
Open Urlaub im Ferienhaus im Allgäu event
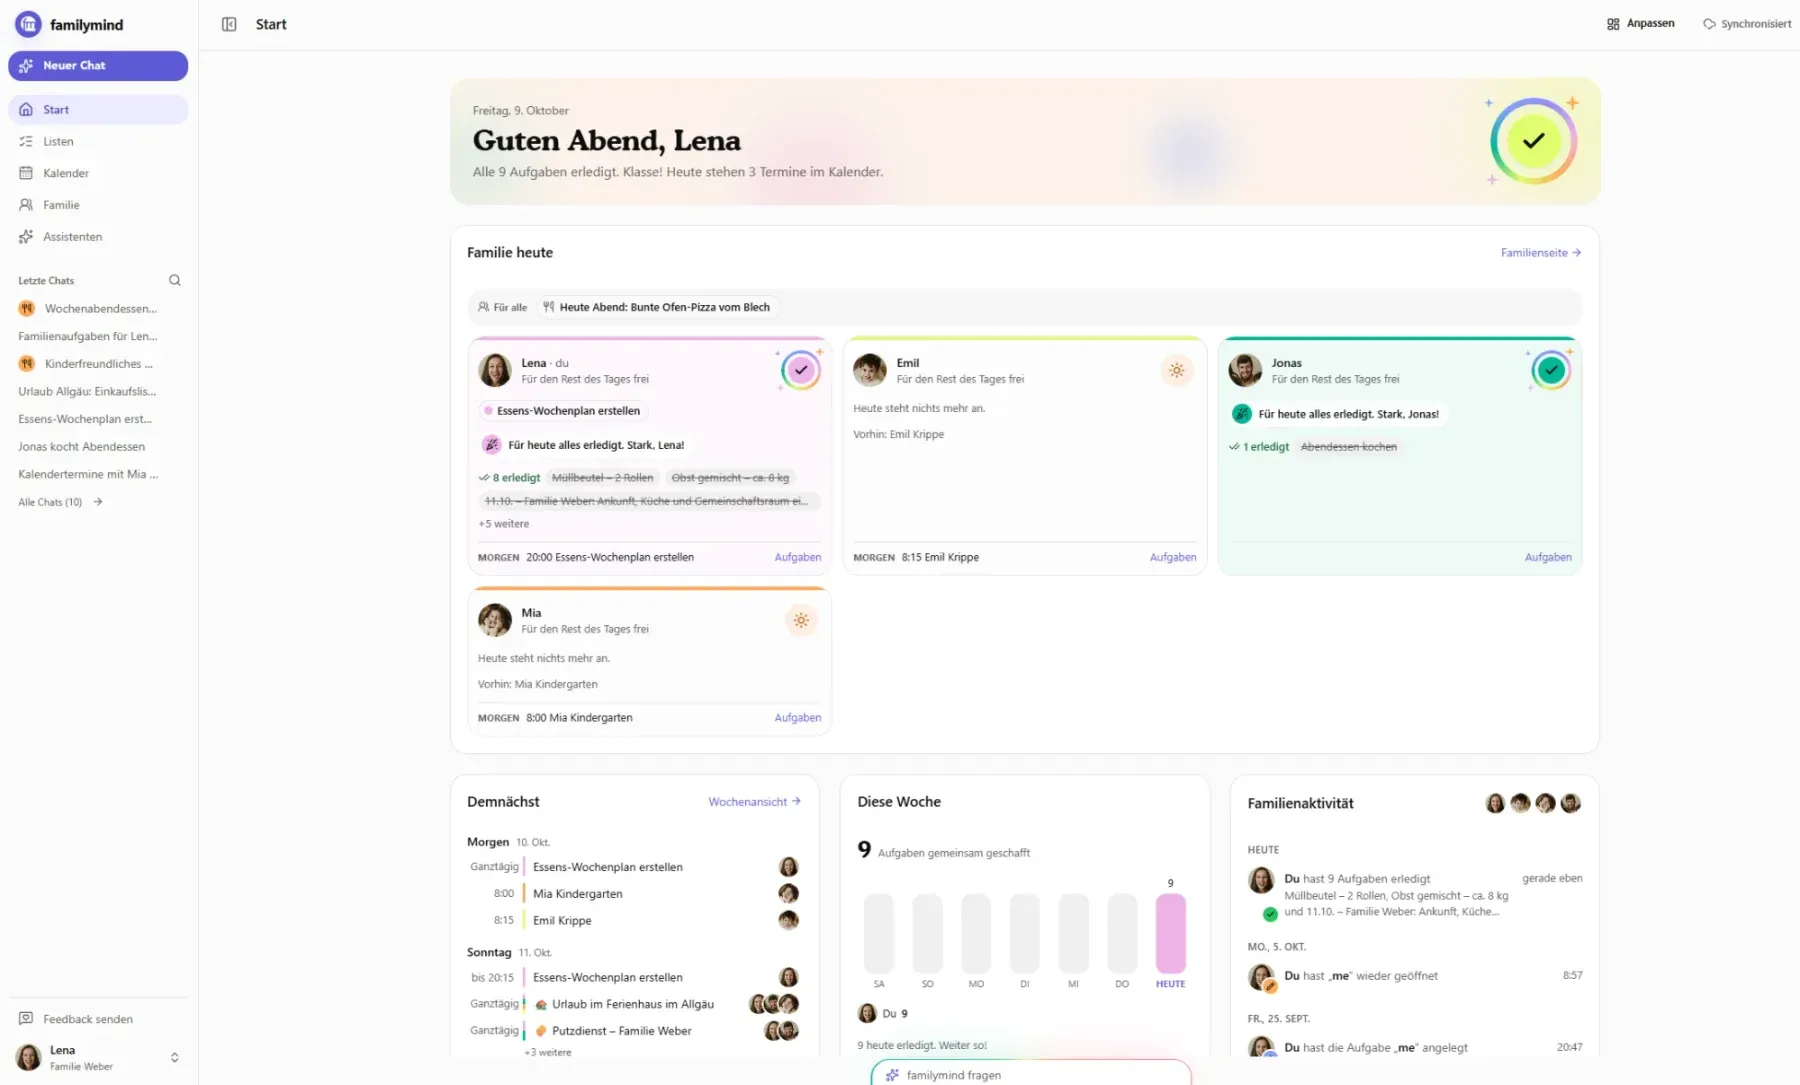tap(634, 1004)
